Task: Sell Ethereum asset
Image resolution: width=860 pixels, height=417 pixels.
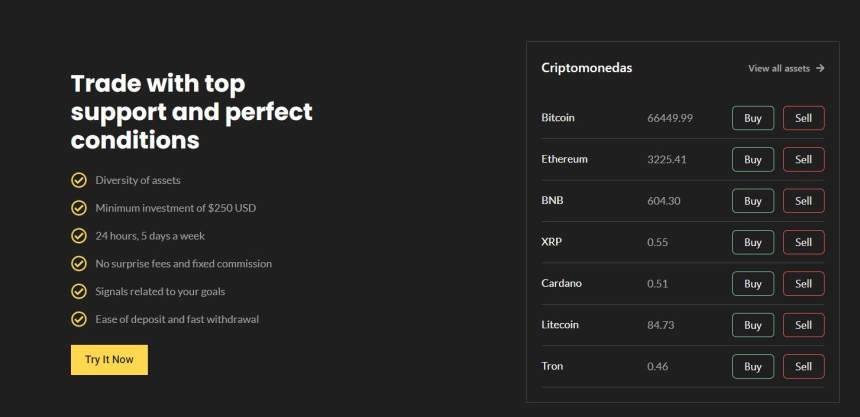Action: [803, 159]
